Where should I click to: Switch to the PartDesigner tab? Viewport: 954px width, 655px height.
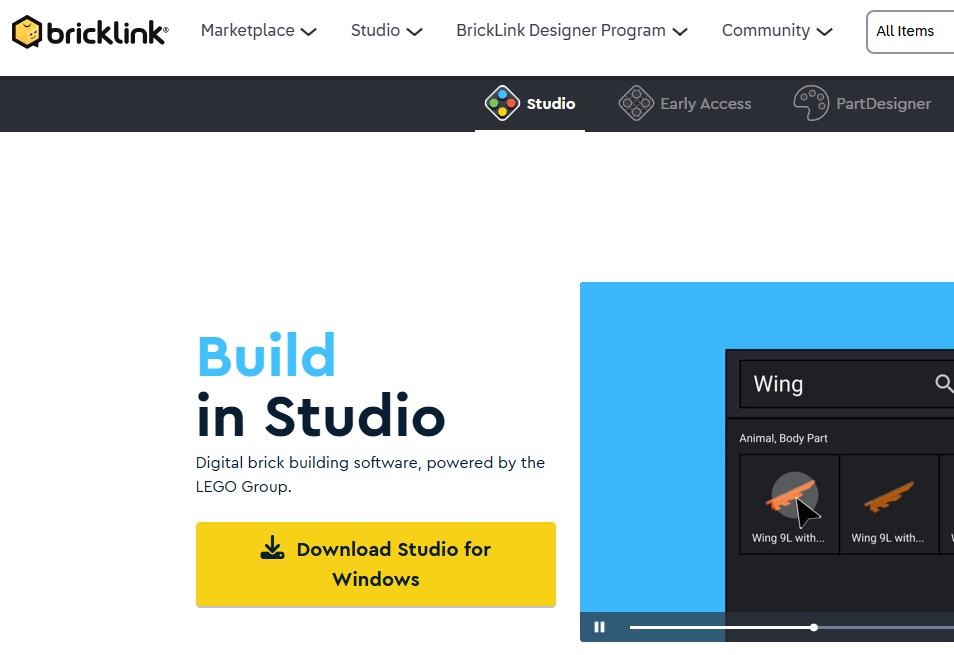pyautogui.click(x=862, y=104)
